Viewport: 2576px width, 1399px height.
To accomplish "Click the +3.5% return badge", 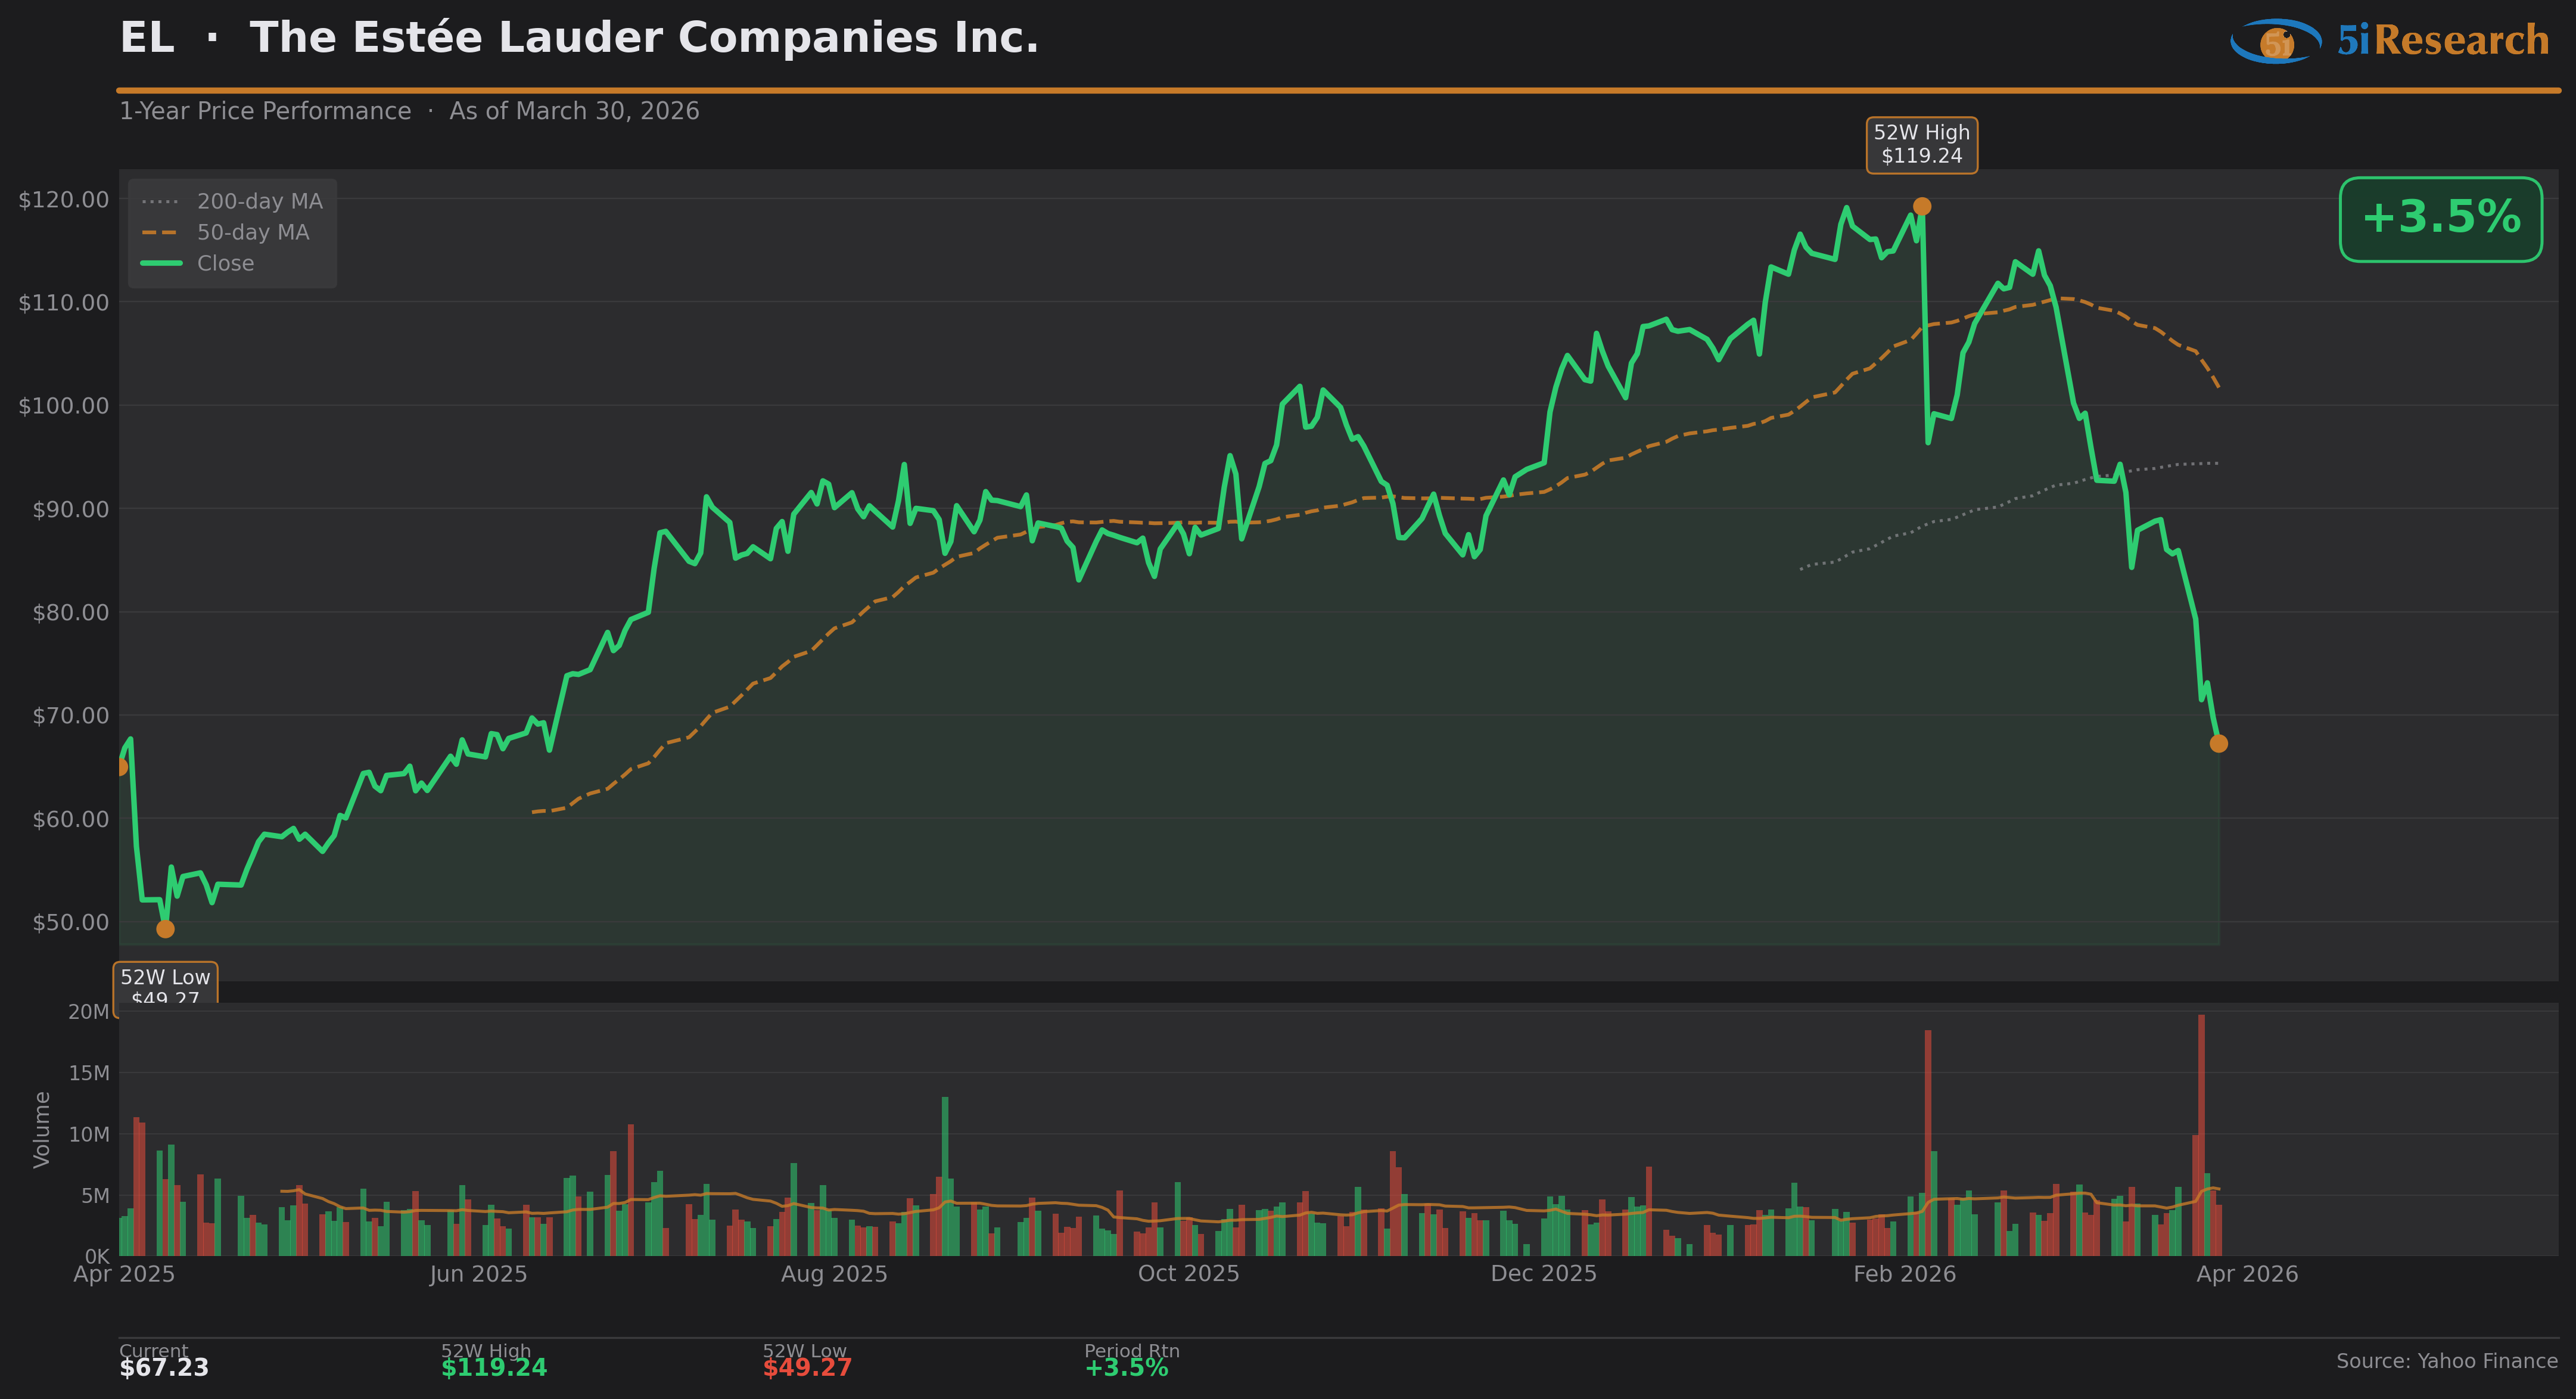I will click(2440, 219).
